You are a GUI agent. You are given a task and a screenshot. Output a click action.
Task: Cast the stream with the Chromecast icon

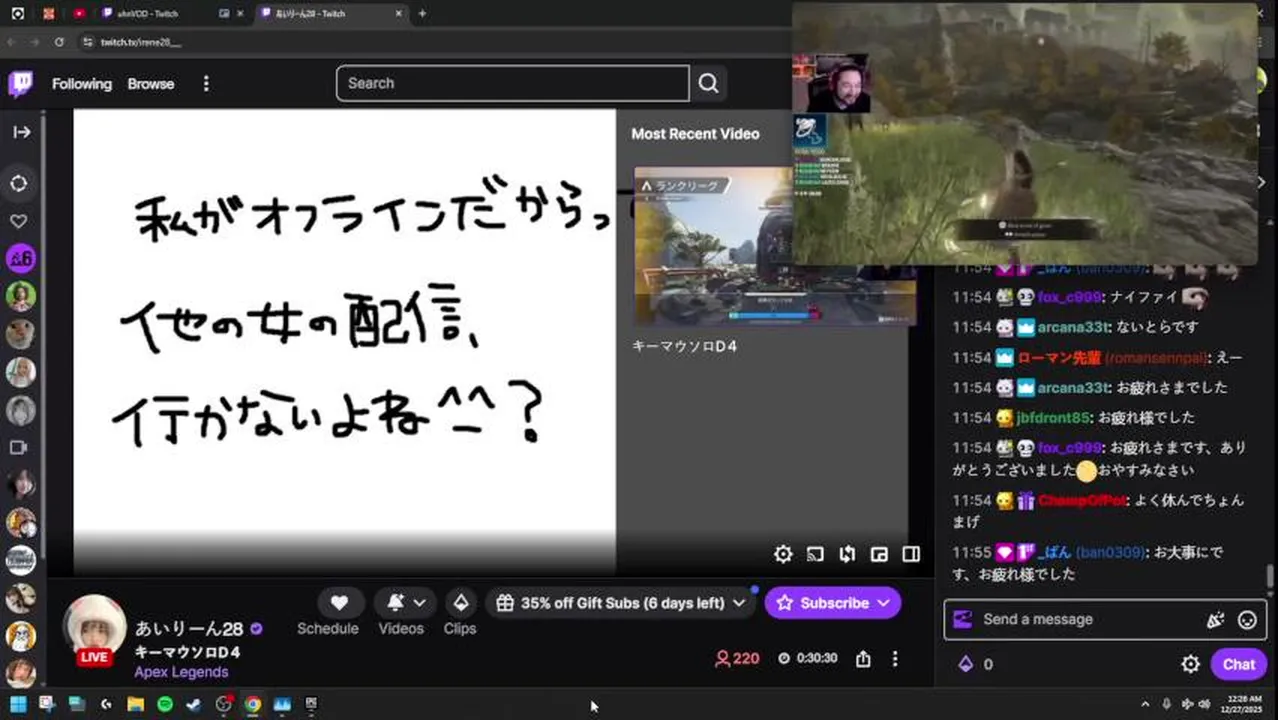815,554
